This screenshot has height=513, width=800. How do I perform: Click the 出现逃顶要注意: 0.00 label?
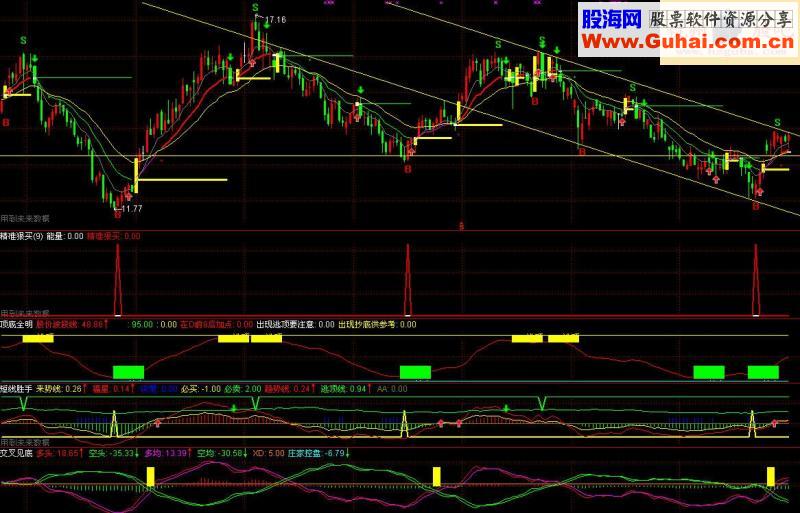pos(295,324)
